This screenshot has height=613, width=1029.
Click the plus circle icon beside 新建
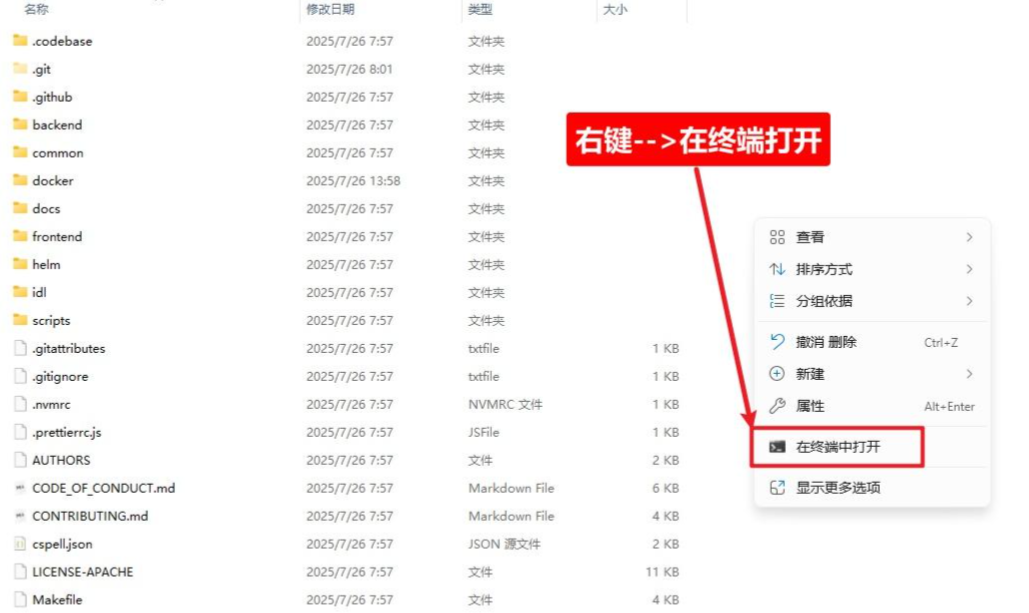click(777, 373)
